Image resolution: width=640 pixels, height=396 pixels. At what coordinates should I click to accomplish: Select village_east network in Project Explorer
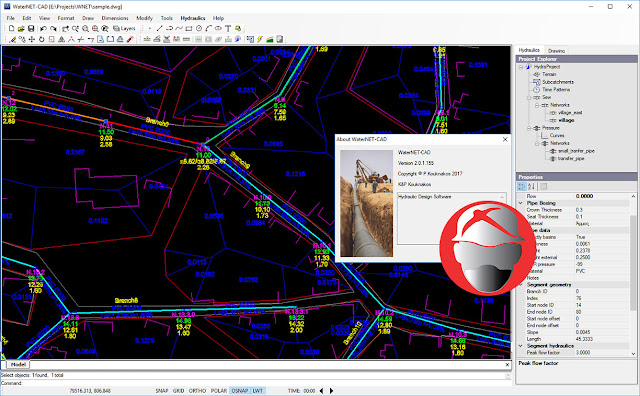[x=570, y=113]
